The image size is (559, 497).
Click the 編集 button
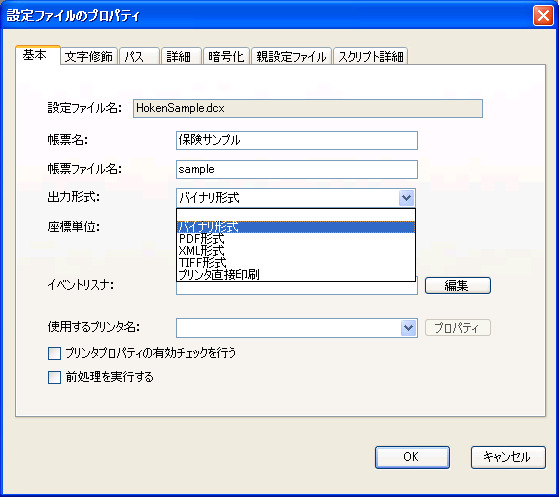pyautogui.click(x=458, y=286)
